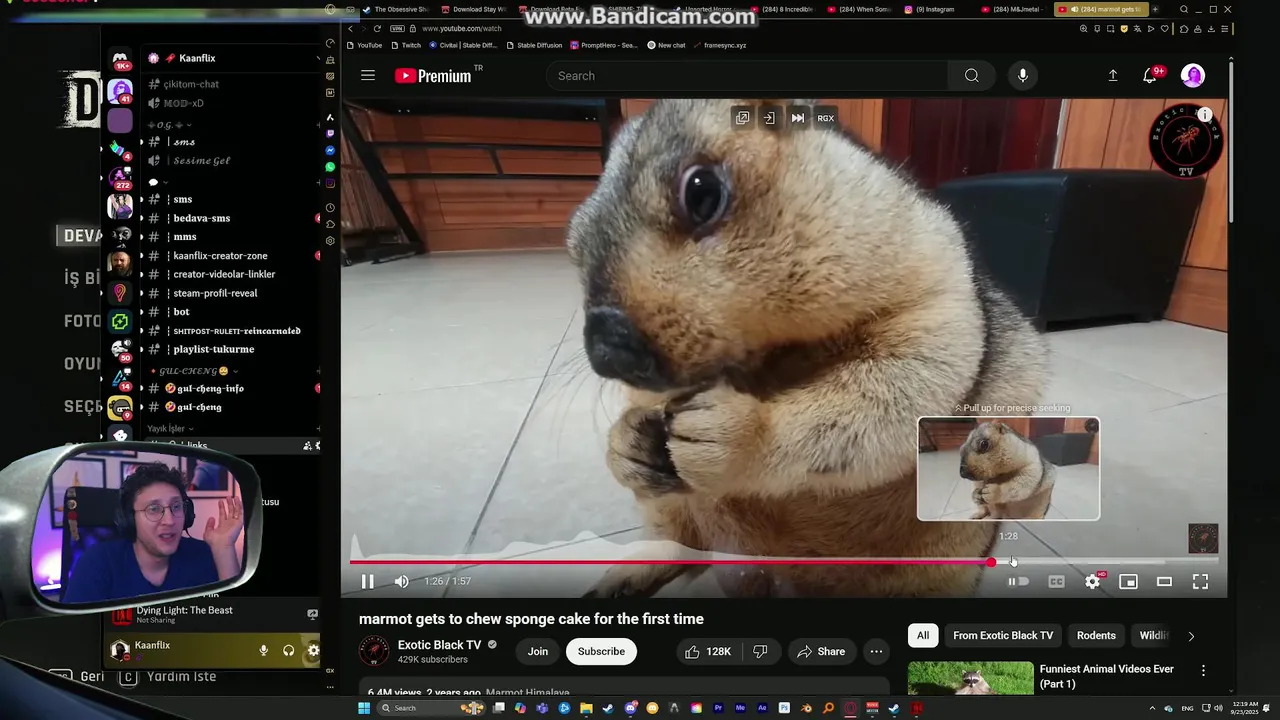Mute the video volume speaker icon
Viewport: 1280px width, 720px height.
point(401,581)
